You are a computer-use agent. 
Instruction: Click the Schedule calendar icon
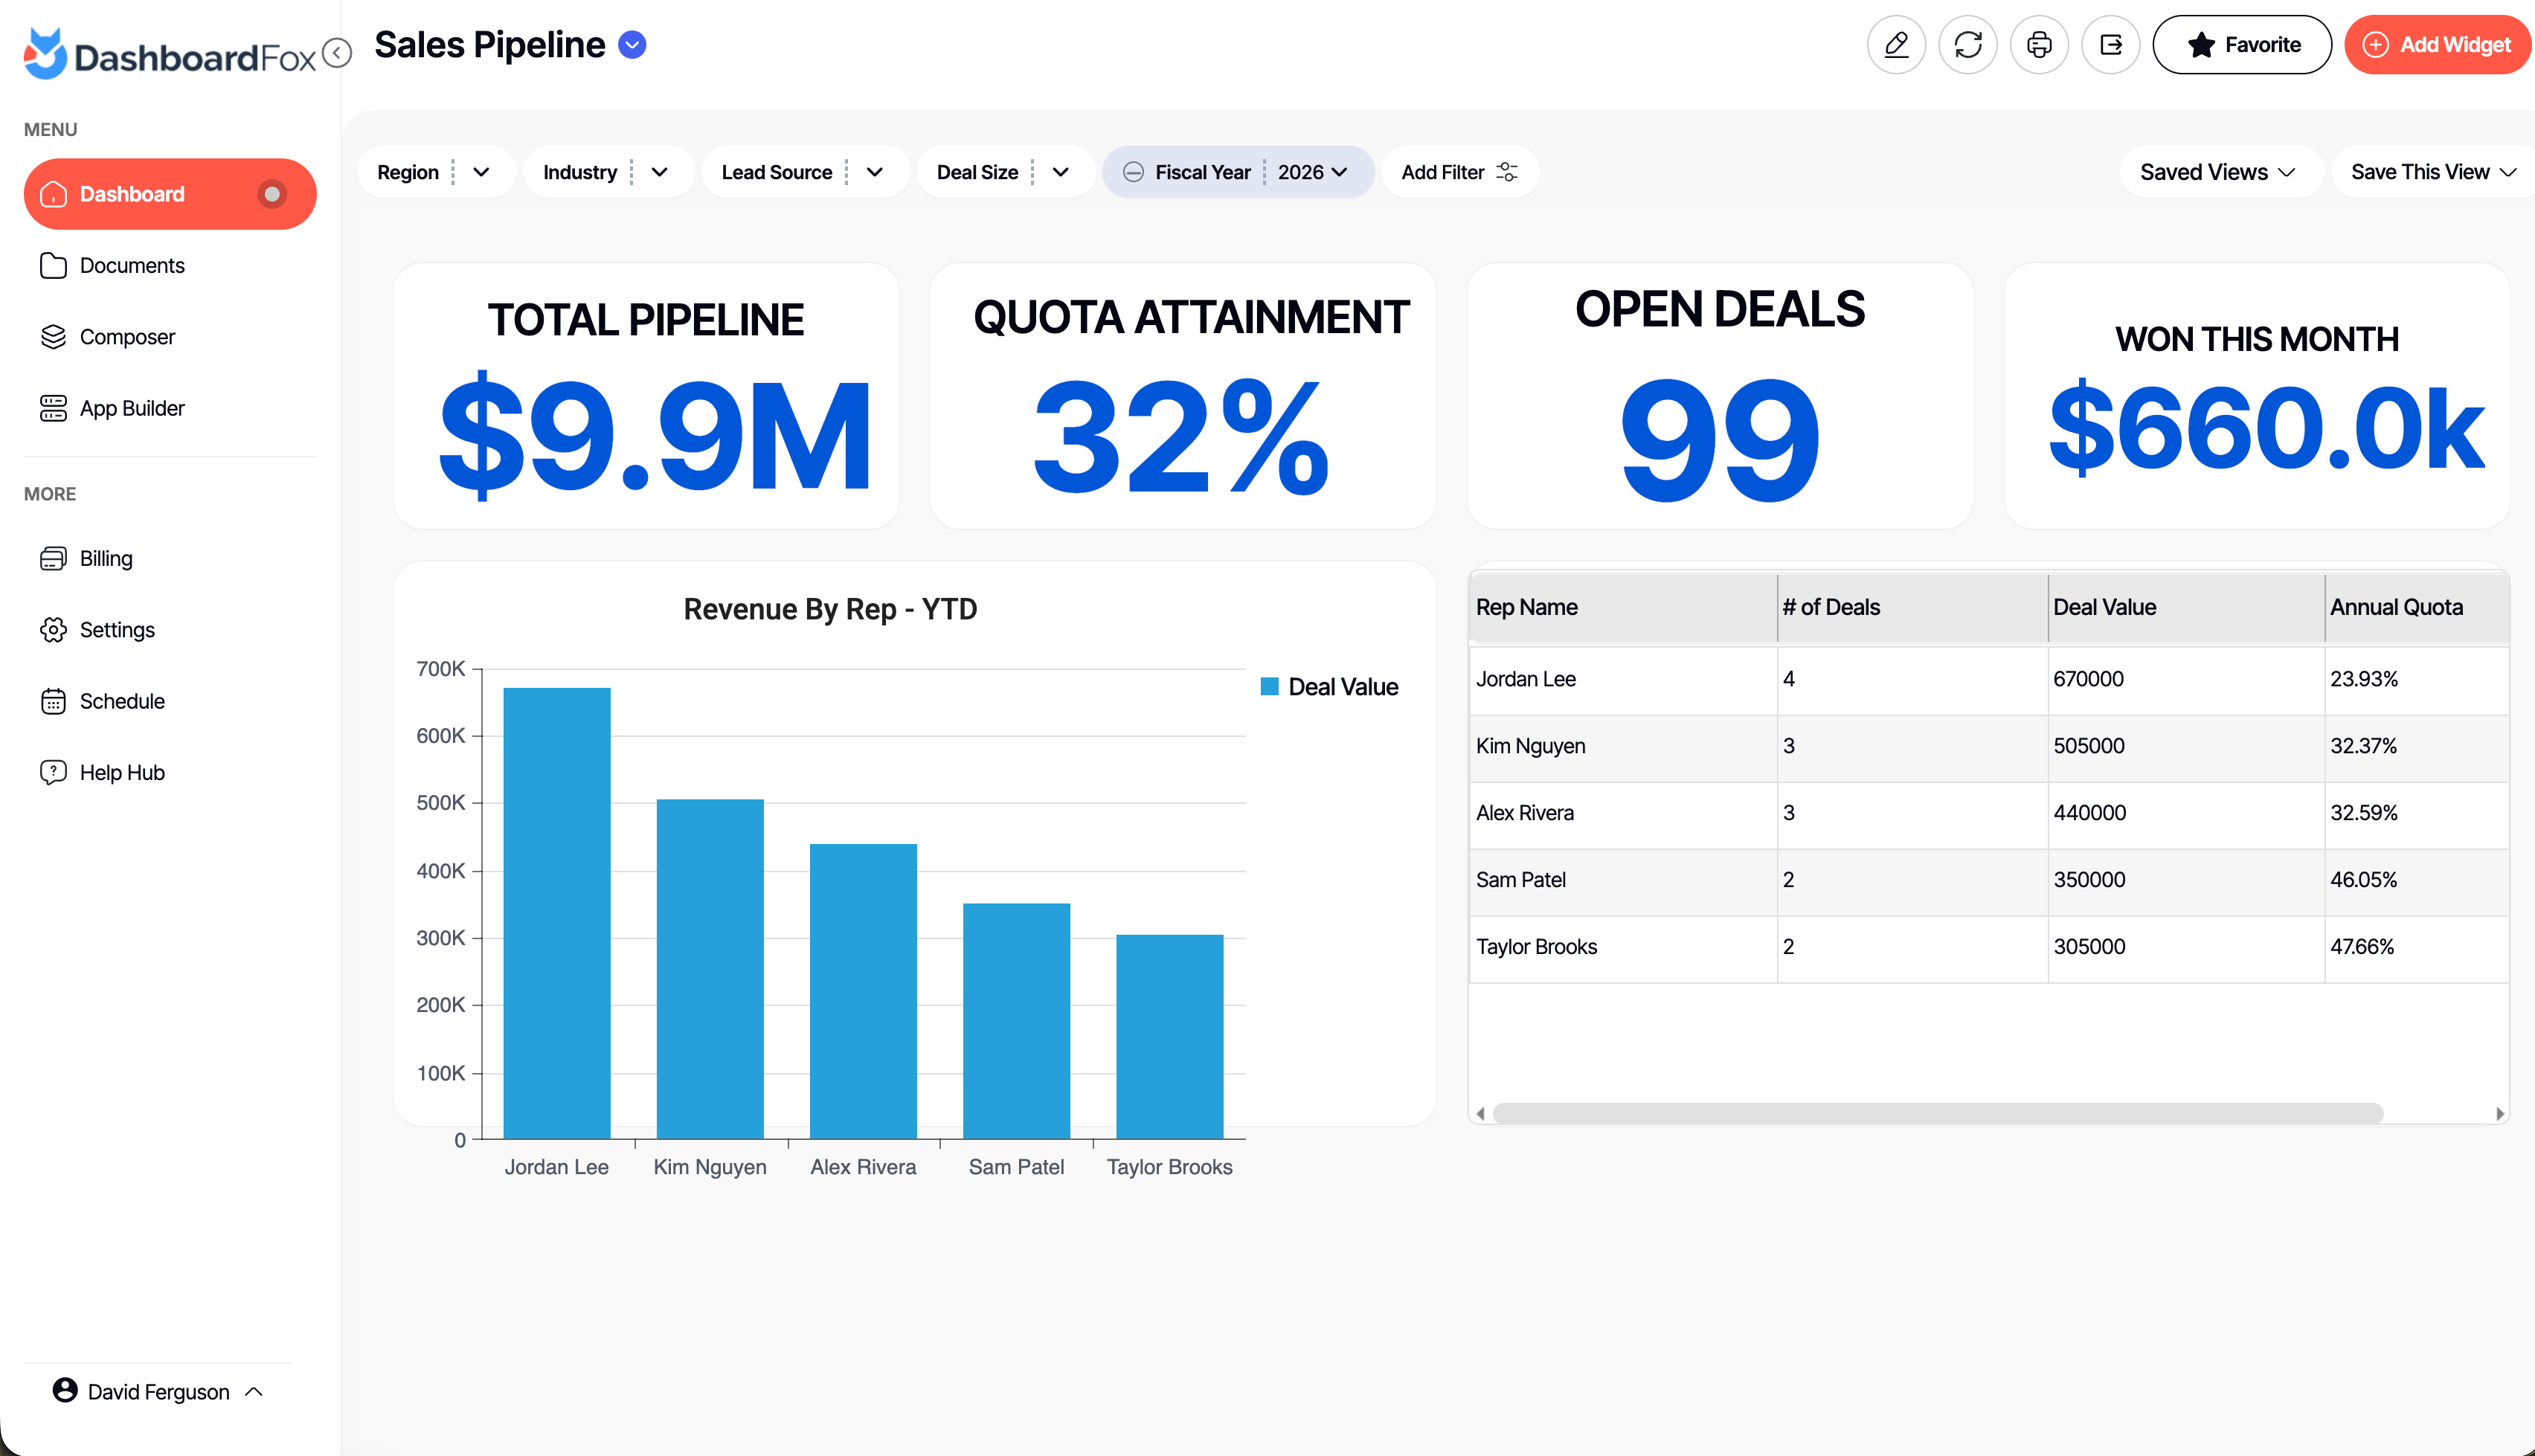tap(53, 701)
